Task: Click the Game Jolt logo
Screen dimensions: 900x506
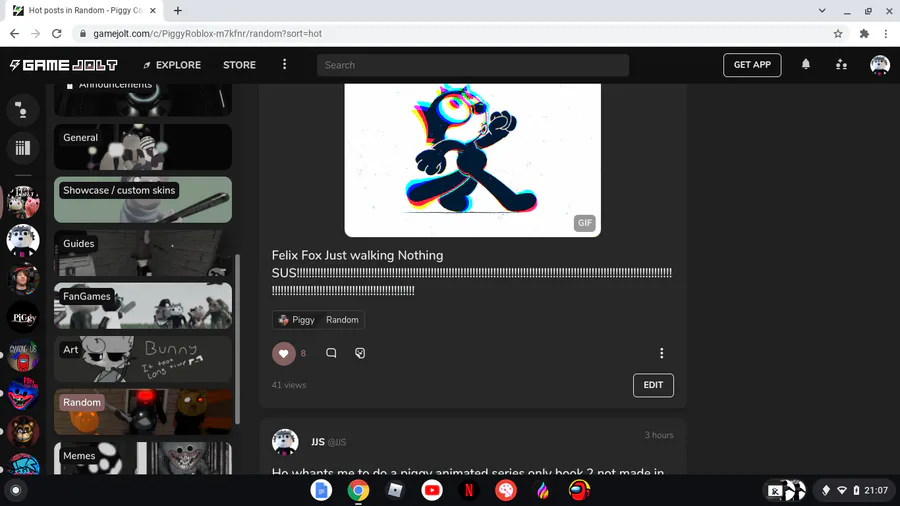Action: pos(64,65)
